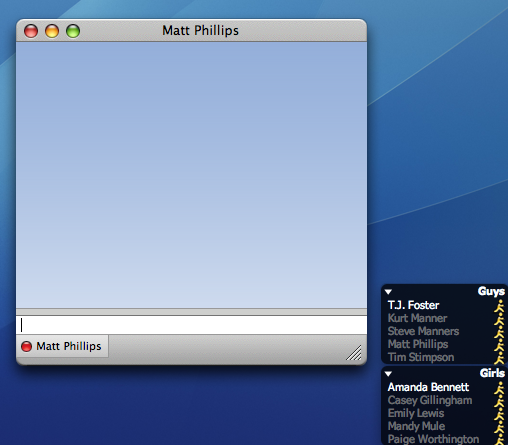
Task: Click the away icon beside Emily Lewis
Action: [499, 414]
